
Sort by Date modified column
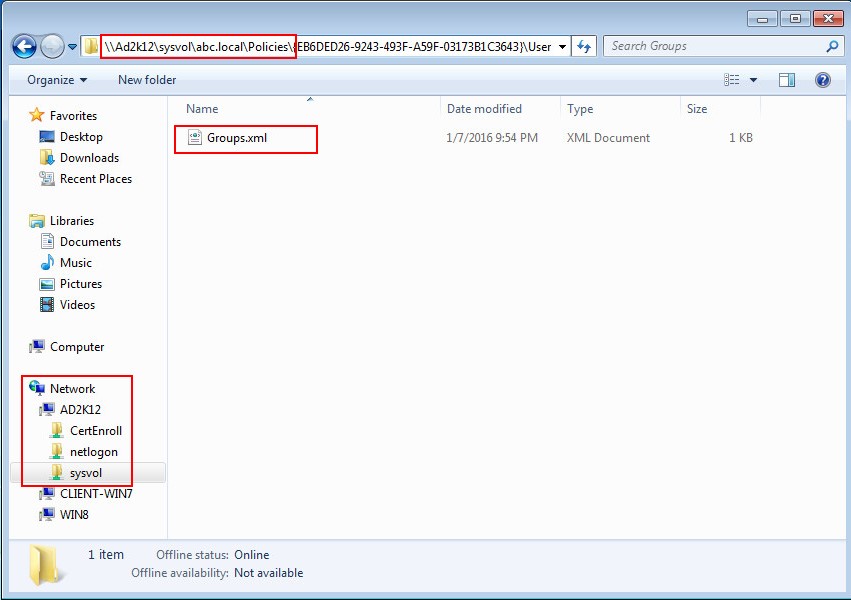(x=484, y=108)
